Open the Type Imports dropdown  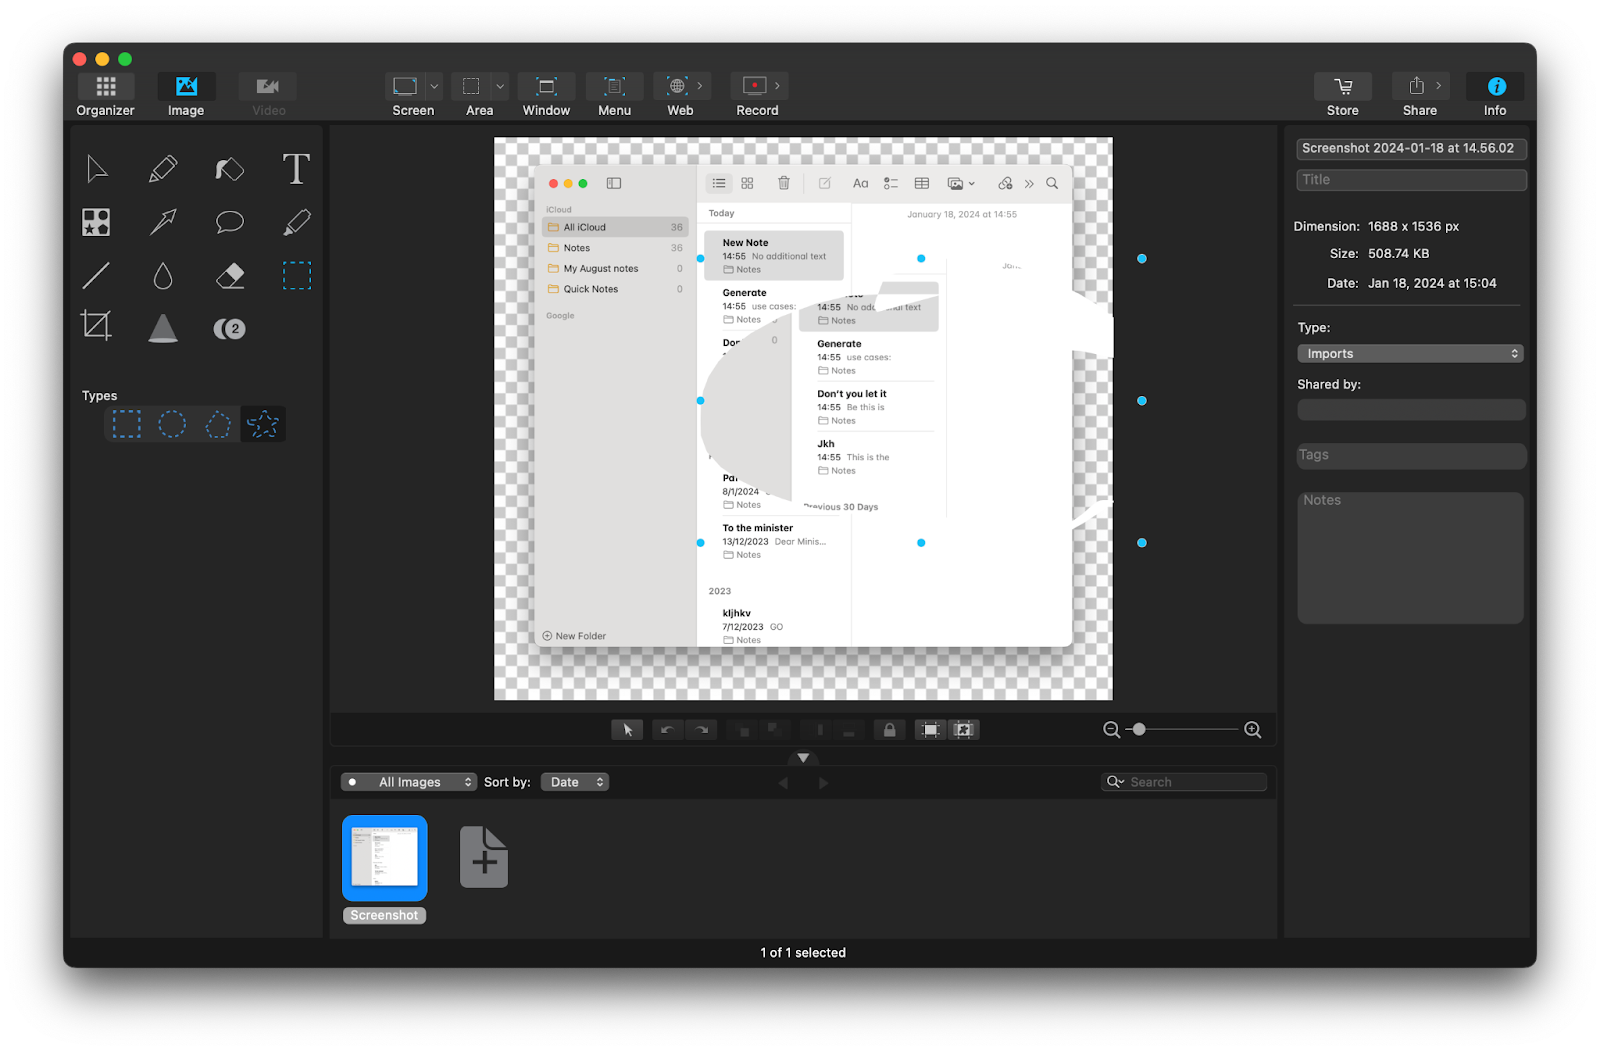tap(1410, 353)
